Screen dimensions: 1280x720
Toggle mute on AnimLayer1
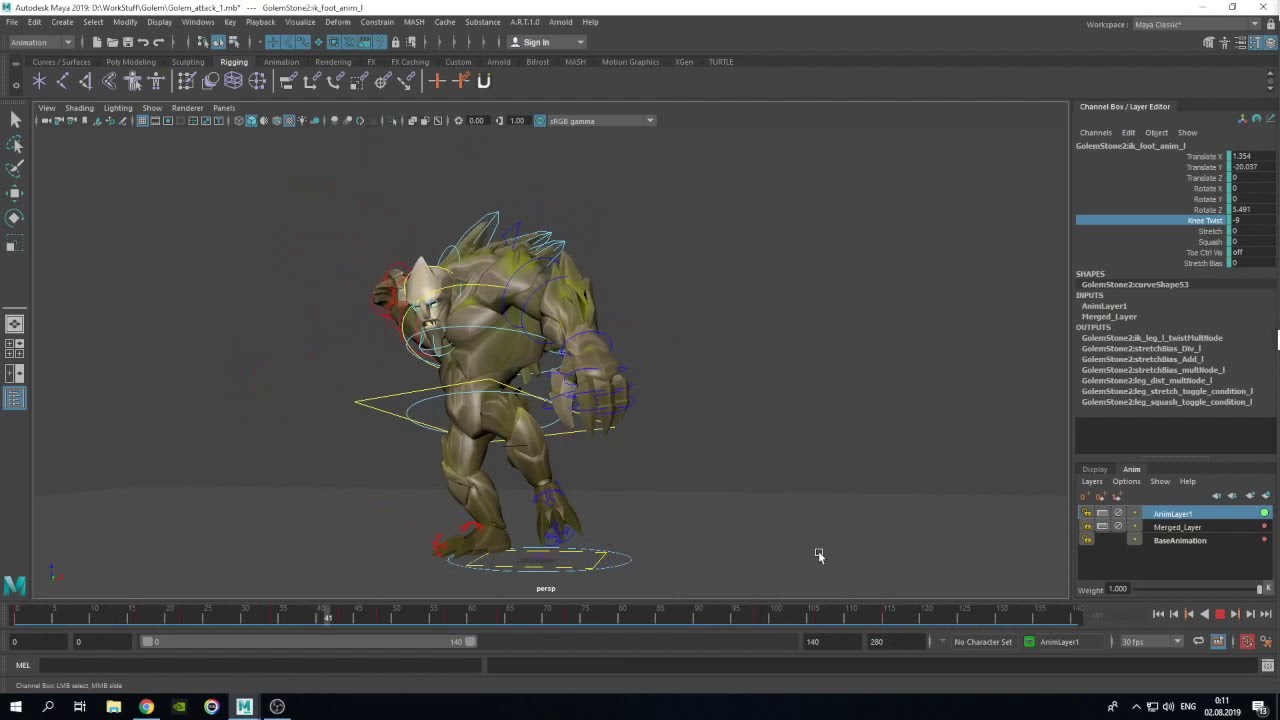(x=1118, y=513)
